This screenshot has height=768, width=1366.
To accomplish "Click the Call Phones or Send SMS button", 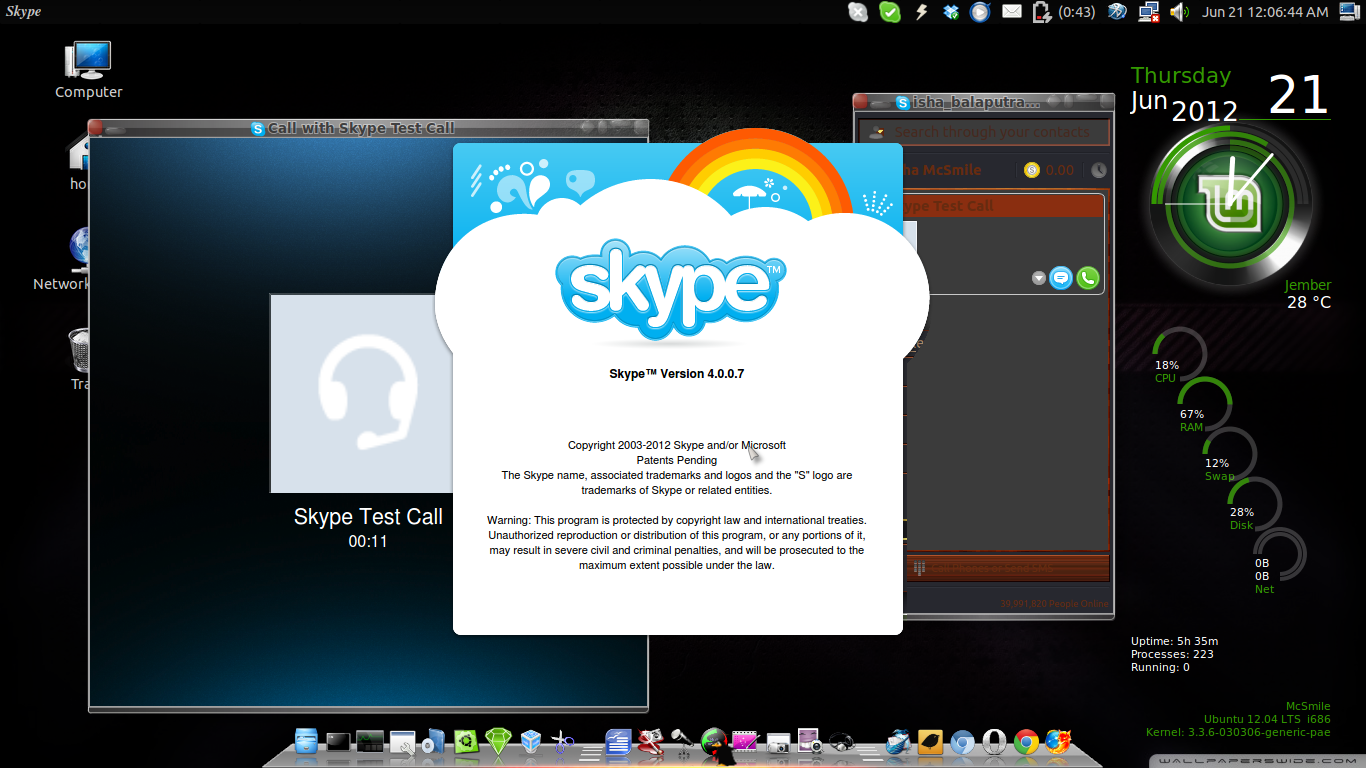I will click(1007, 568).
